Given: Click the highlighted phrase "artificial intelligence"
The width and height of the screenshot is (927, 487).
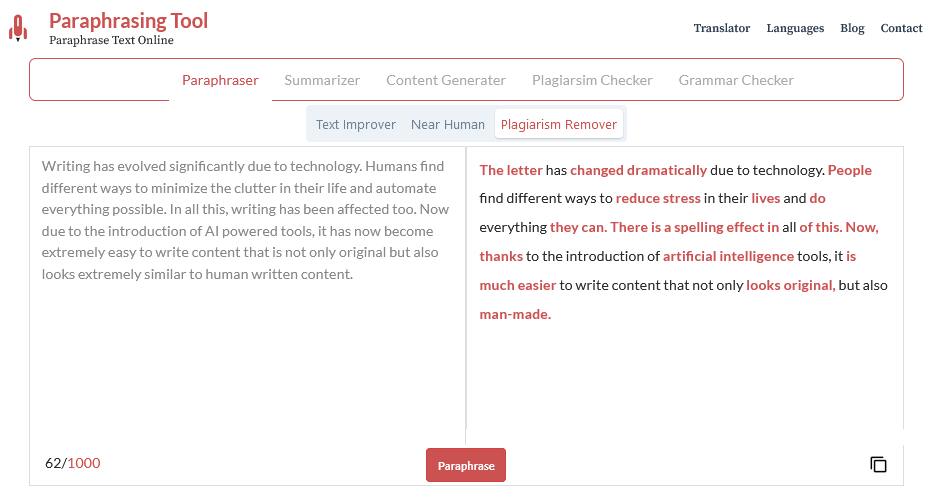Looking at the screenshot, I should click(728, 256).
